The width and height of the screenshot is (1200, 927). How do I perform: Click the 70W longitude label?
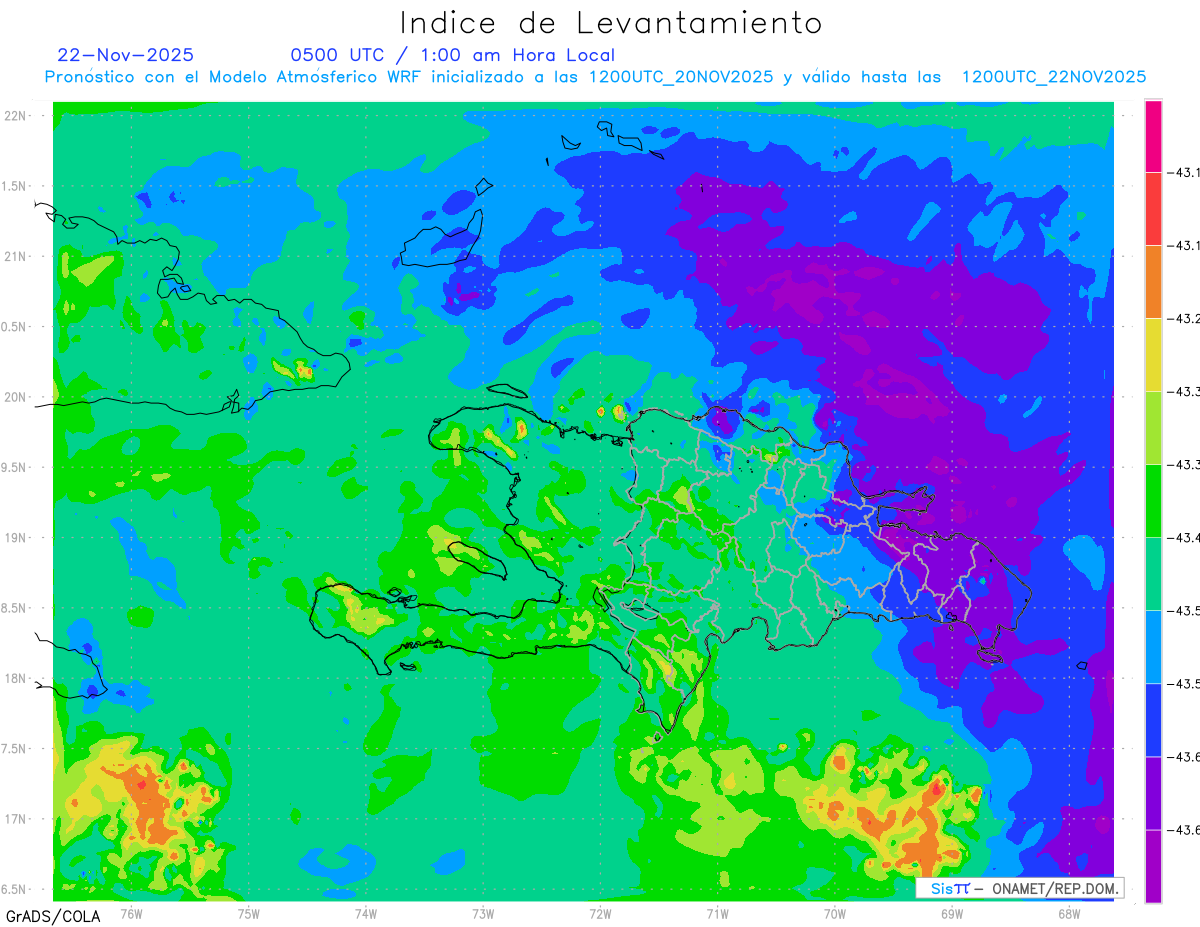pyautogui.click(x=835, y=913)
